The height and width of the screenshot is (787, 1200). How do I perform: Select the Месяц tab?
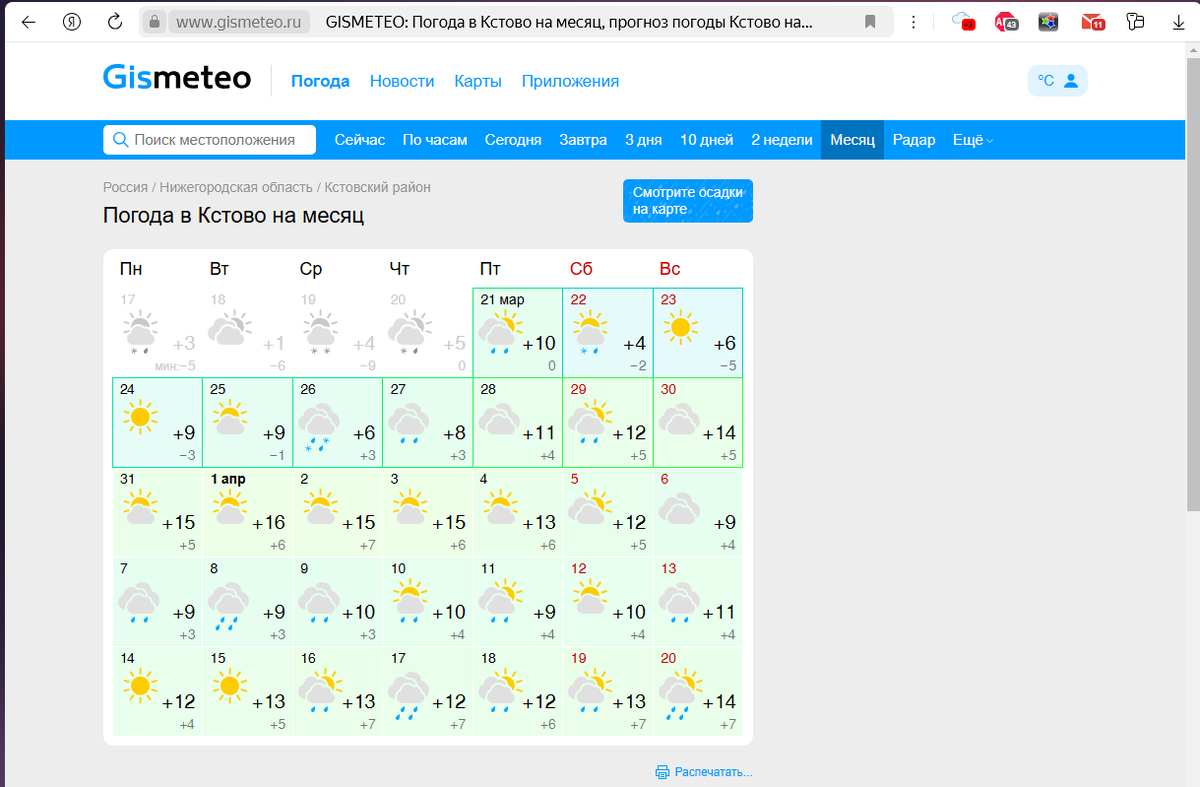point(852,140)
